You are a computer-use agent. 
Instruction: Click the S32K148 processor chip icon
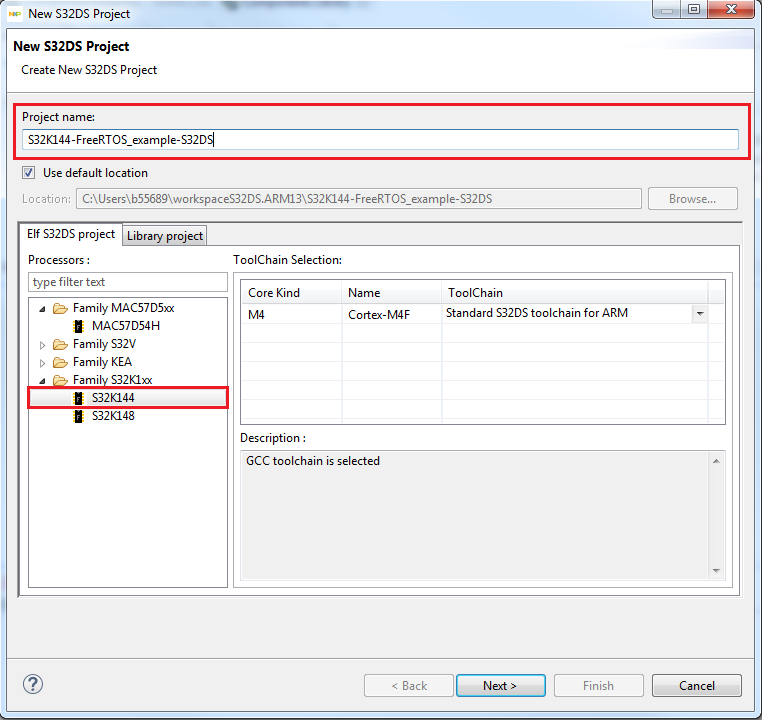[78, 416]
